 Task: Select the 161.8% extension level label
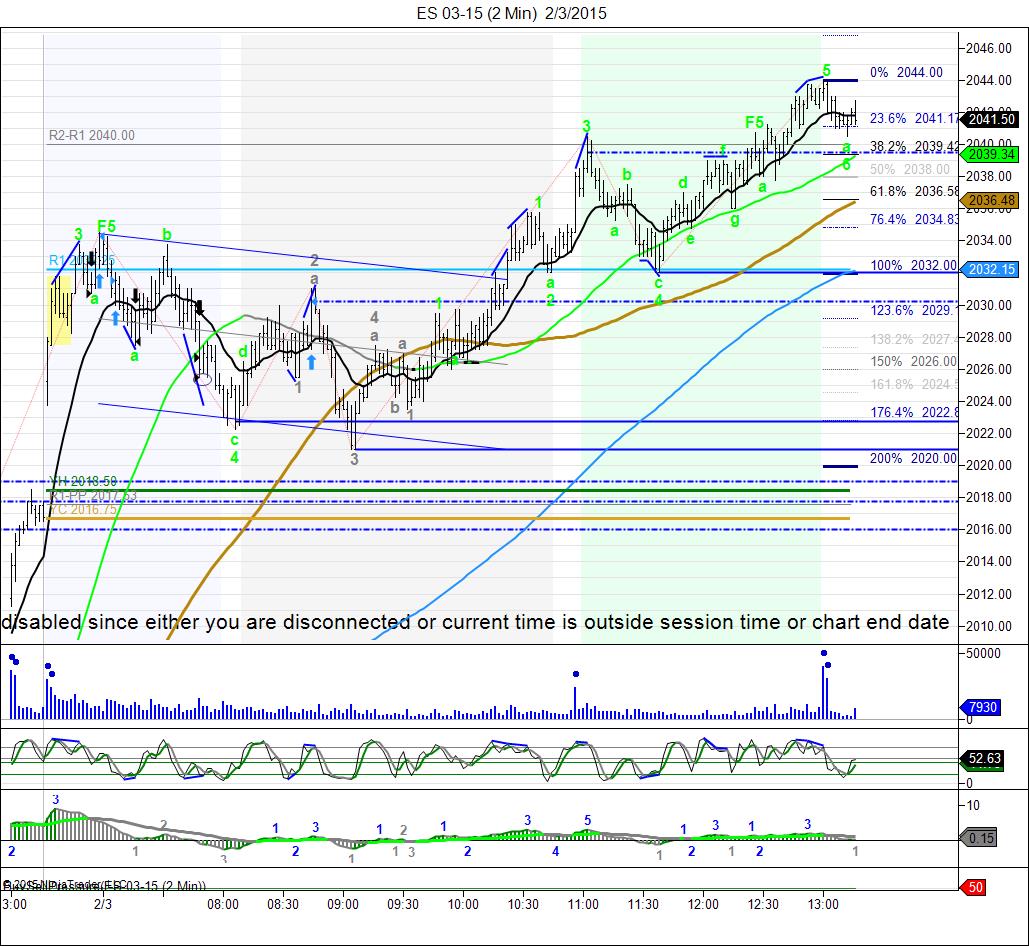tap(914, 384)
